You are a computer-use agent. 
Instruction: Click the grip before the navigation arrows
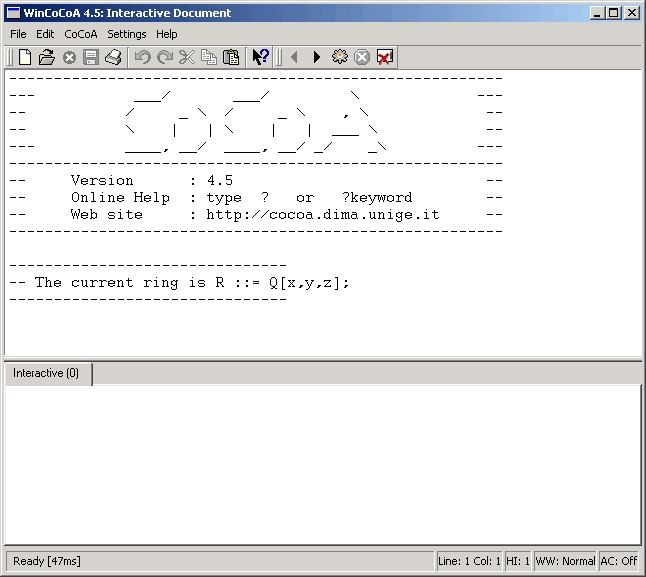coord(279,57)
